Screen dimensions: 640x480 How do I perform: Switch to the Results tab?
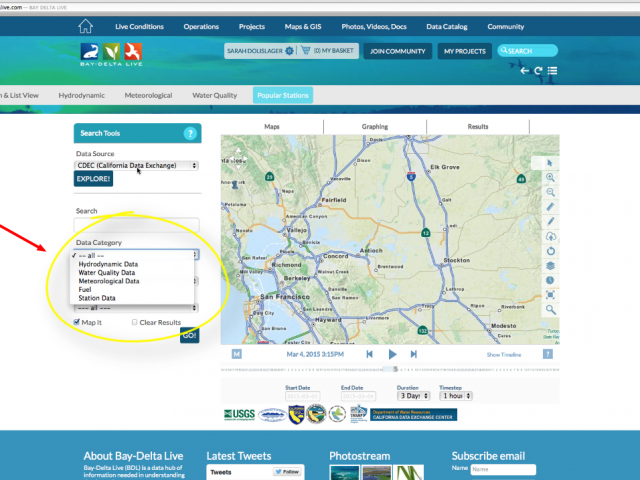(478, 127)
